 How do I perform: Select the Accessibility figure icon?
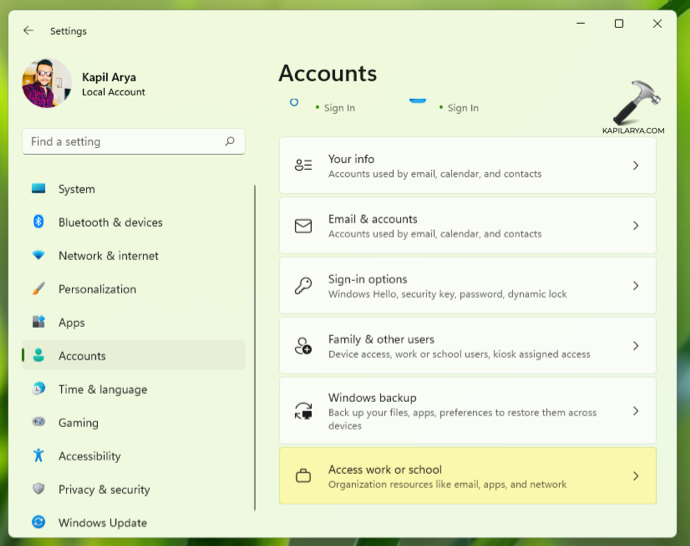coord(39,456)
